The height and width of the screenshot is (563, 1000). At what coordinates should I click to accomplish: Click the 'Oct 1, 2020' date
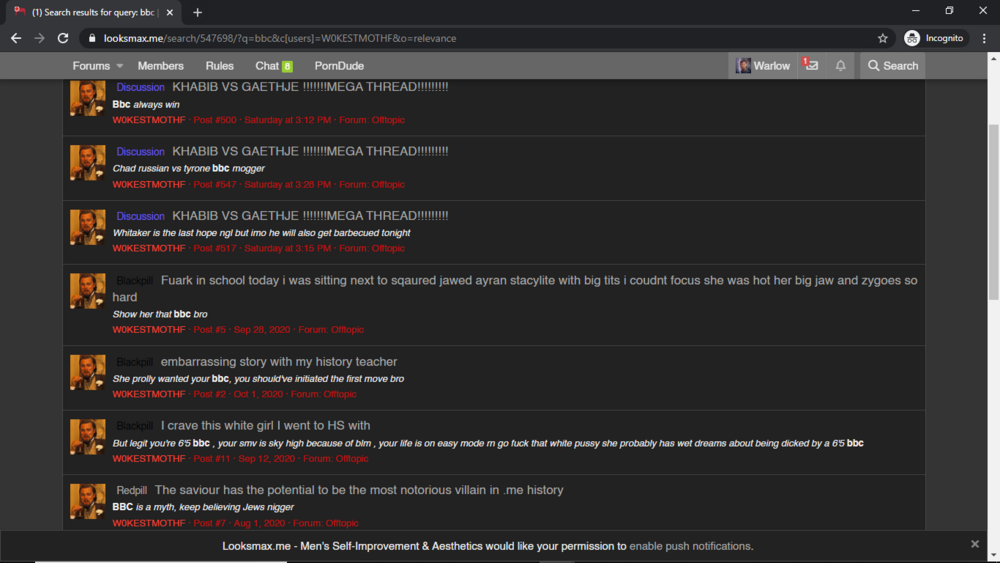coord(258,394)
